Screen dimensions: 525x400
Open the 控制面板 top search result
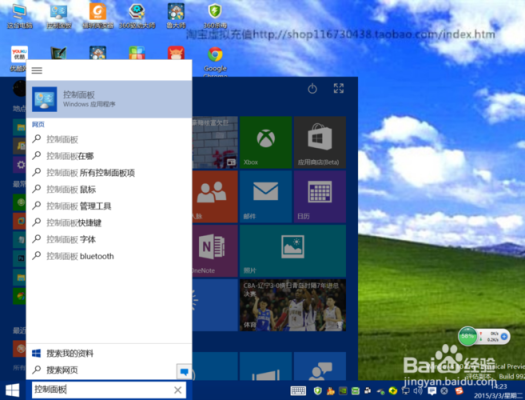(x=109, y=99)
